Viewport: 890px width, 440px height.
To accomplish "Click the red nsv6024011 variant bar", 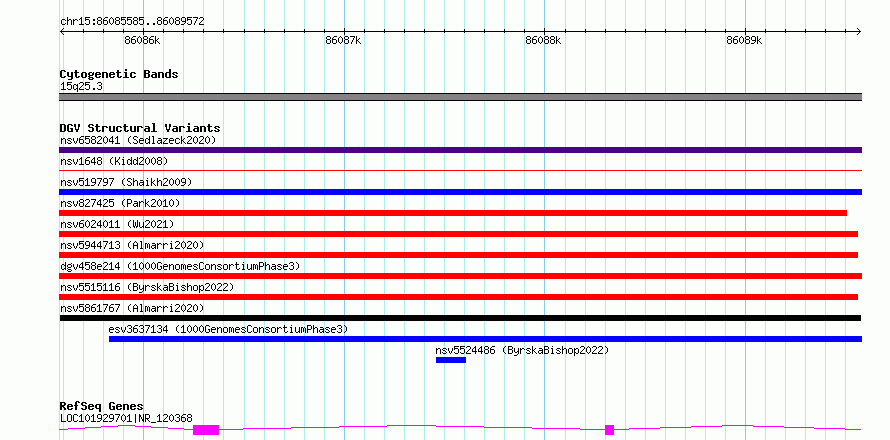I will [x=459, y=234].
